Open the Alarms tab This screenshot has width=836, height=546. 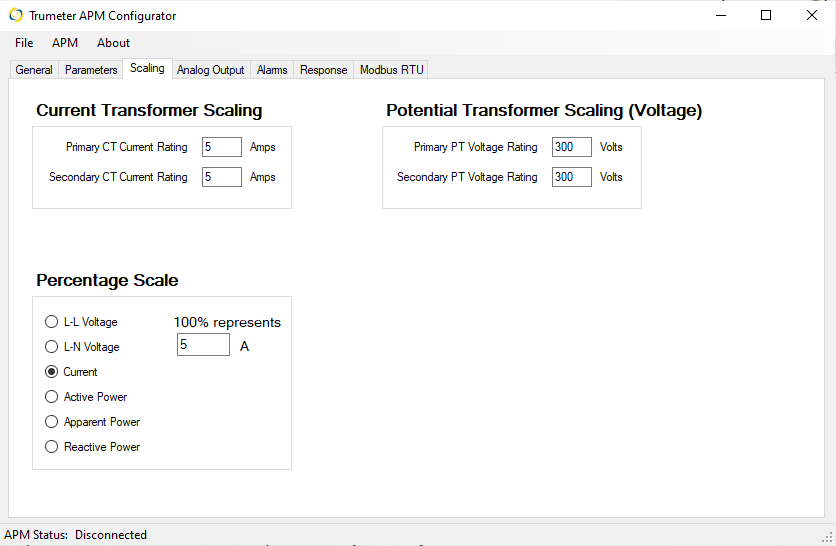pyautogui.click(x=272, y=70)
